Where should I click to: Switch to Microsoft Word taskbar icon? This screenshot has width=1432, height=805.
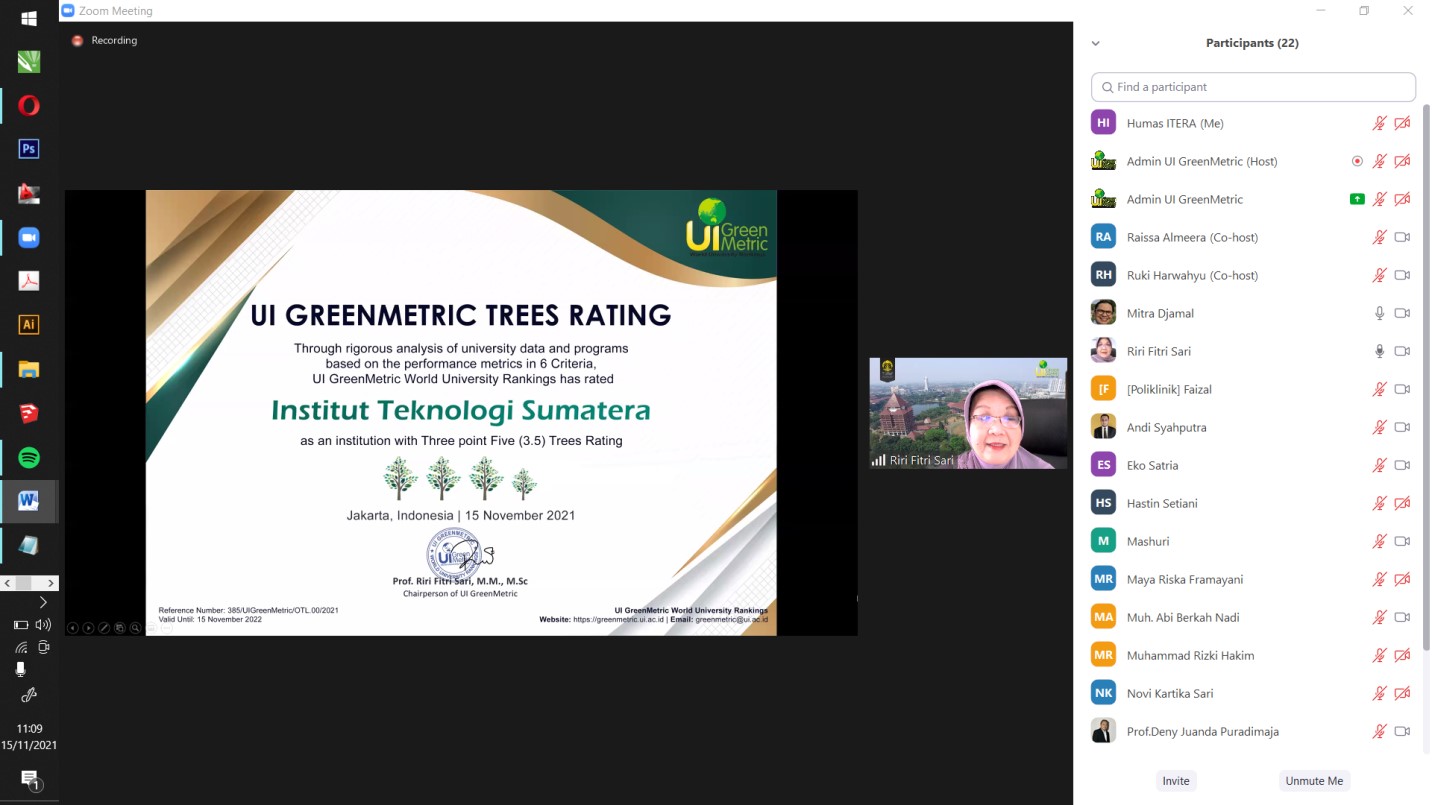pos(29,501)
